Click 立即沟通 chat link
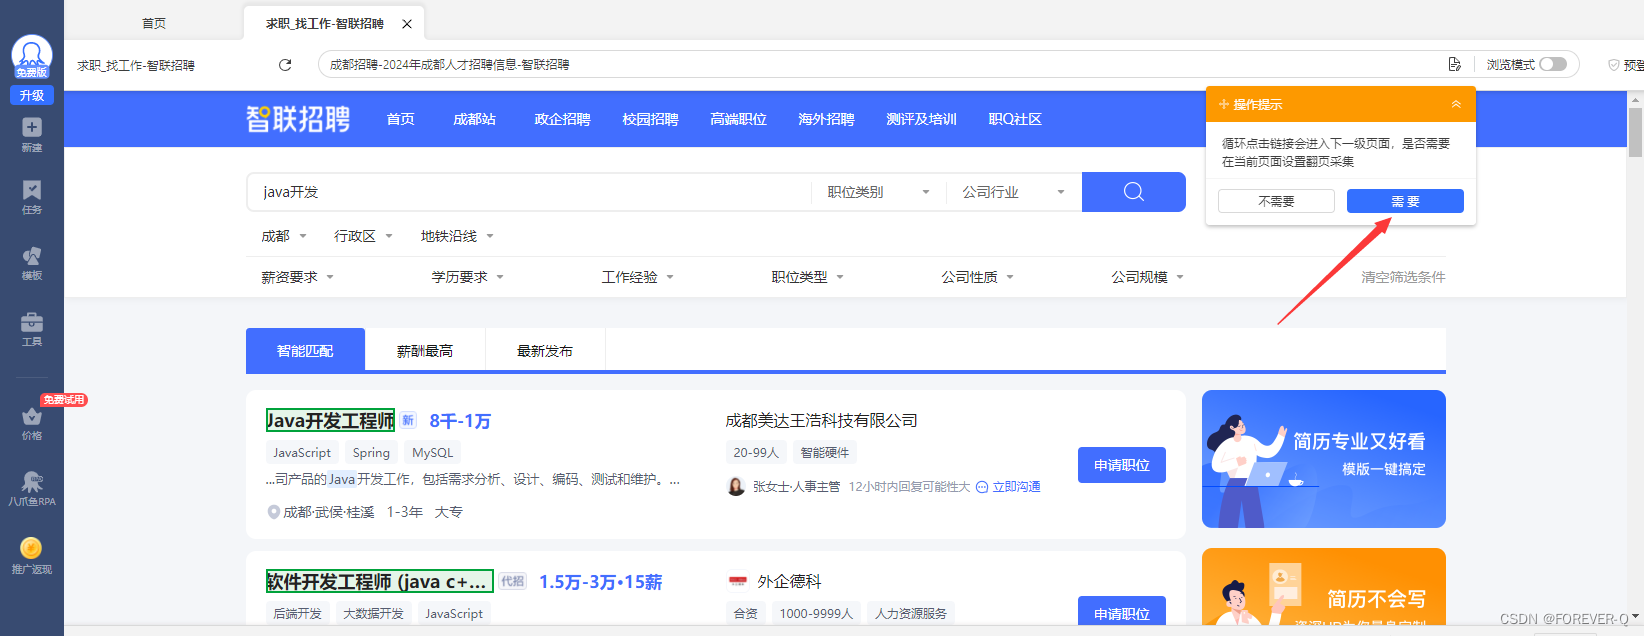The width and height of the screenshot is (1644, 636). point(1008,487)
